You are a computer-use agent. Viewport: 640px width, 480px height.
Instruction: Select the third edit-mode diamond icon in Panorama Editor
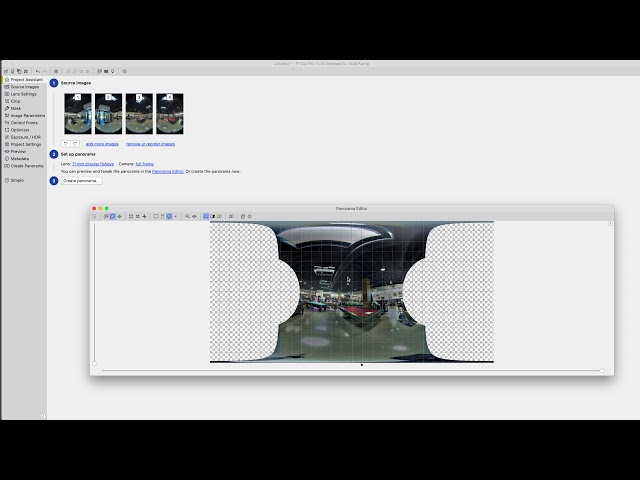tap(120, 216)
